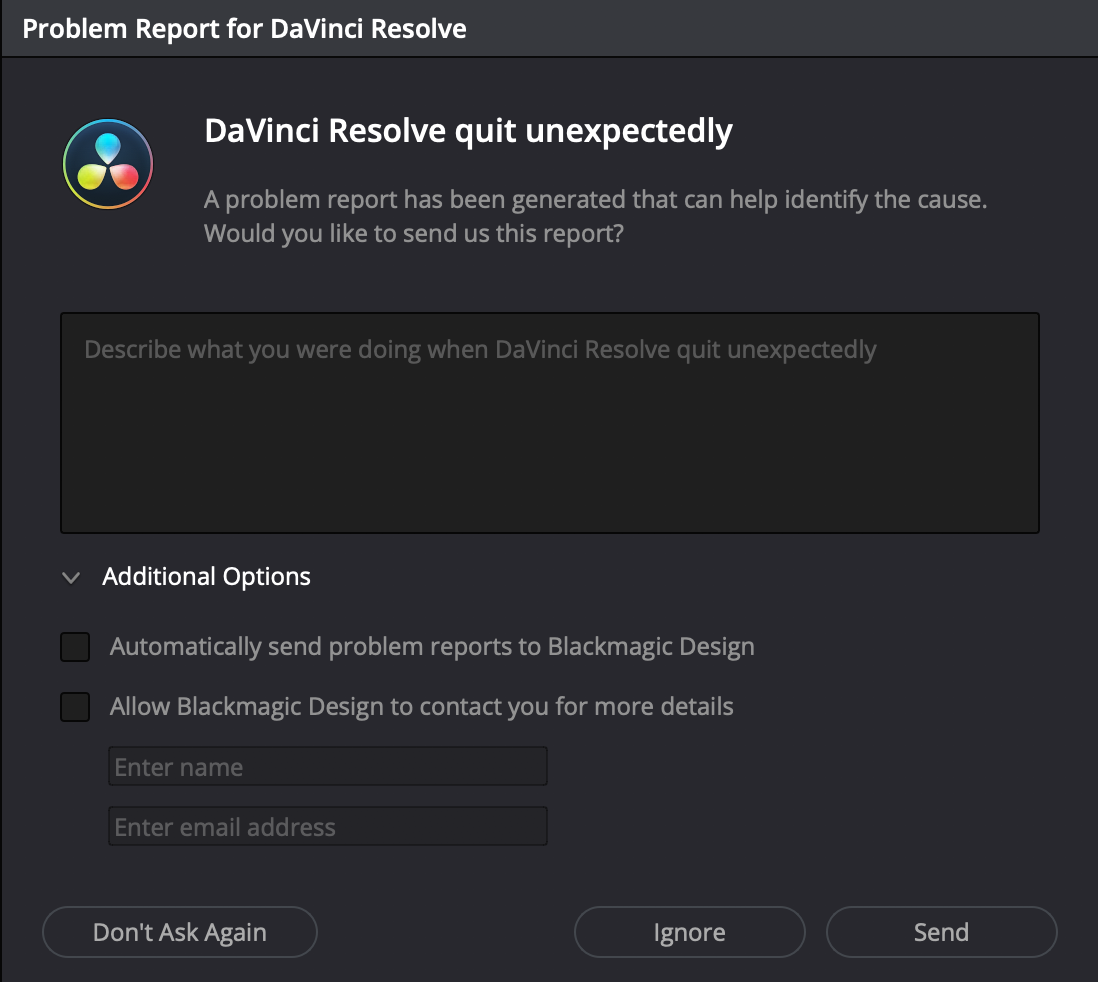Collapse the Additional Options section
The height and width of the screenshot is (982, 1098).
pos(71,578)
